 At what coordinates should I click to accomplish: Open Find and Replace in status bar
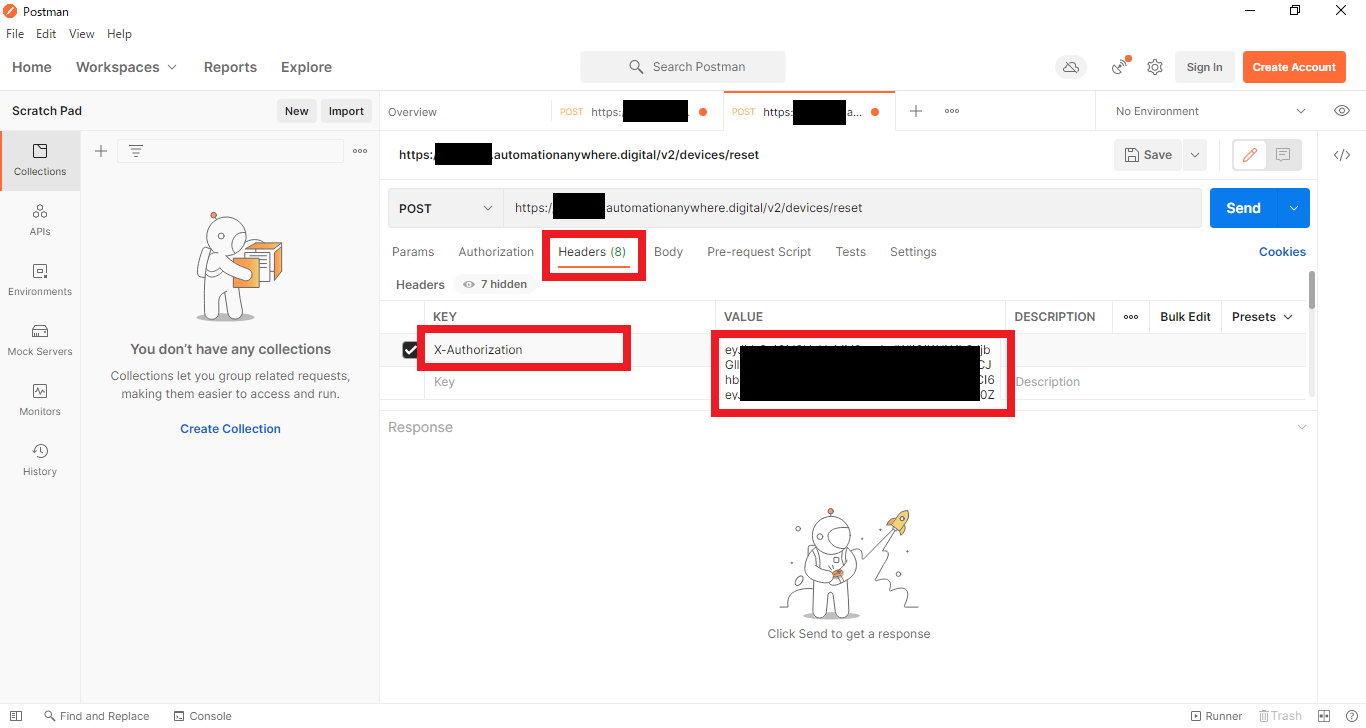click(x=96, y=716)
